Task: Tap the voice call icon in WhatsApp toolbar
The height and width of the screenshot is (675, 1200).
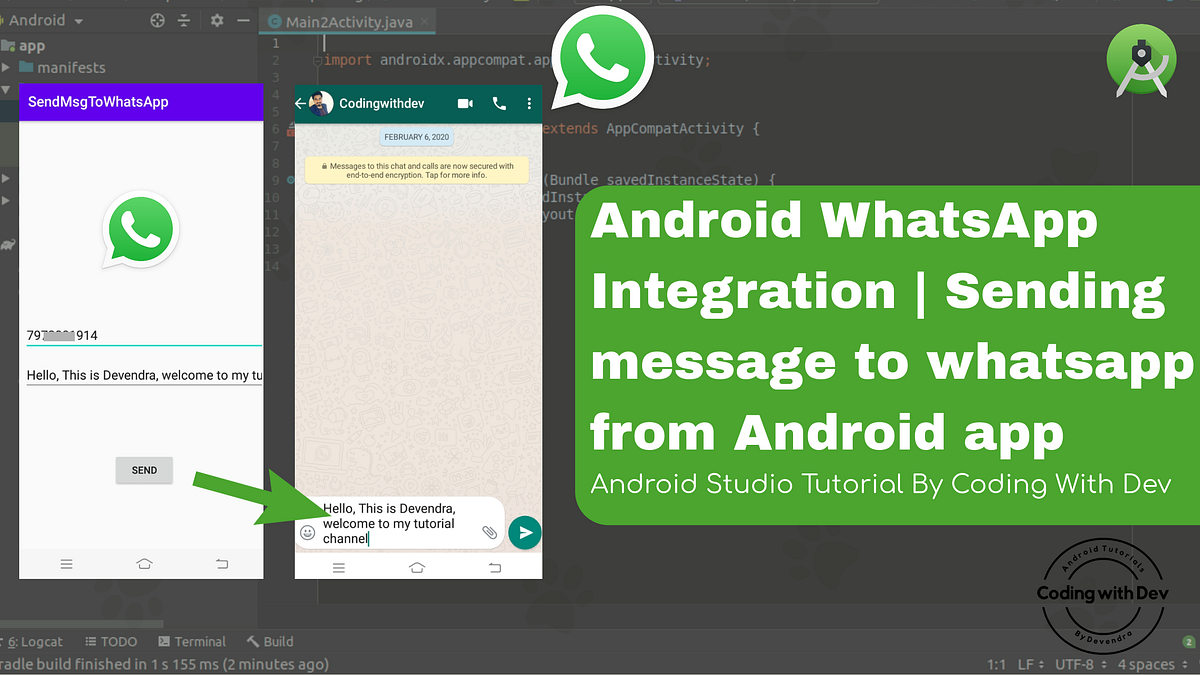Action: point(497,103)
